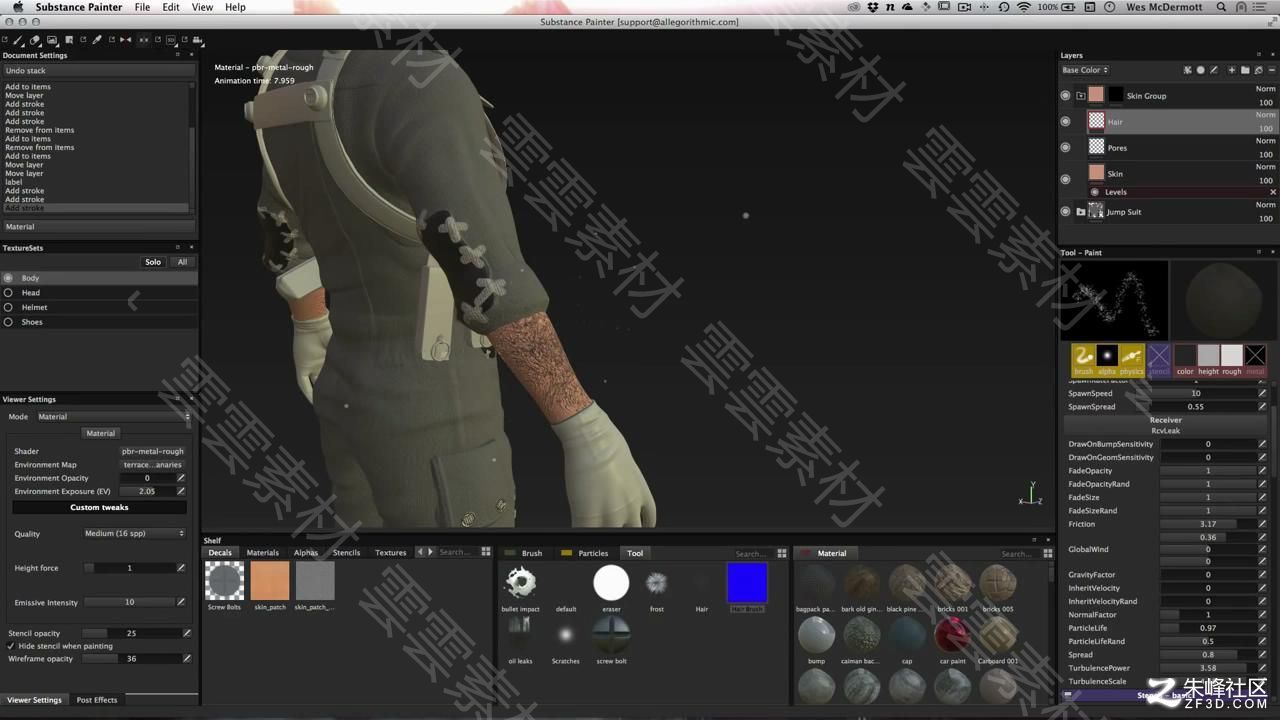Toggle visibility of Hair layer
Viewport: 1280px width, 720px height.
1065,121
